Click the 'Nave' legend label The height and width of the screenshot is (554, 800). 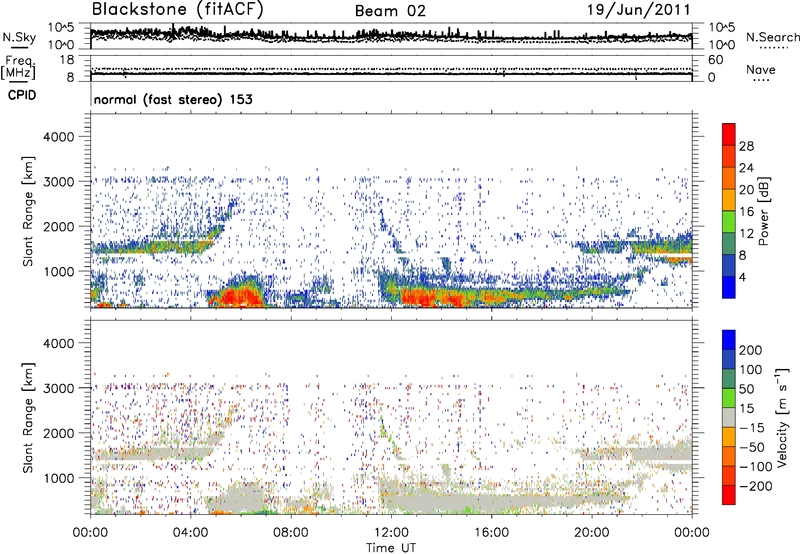point(760,69)
